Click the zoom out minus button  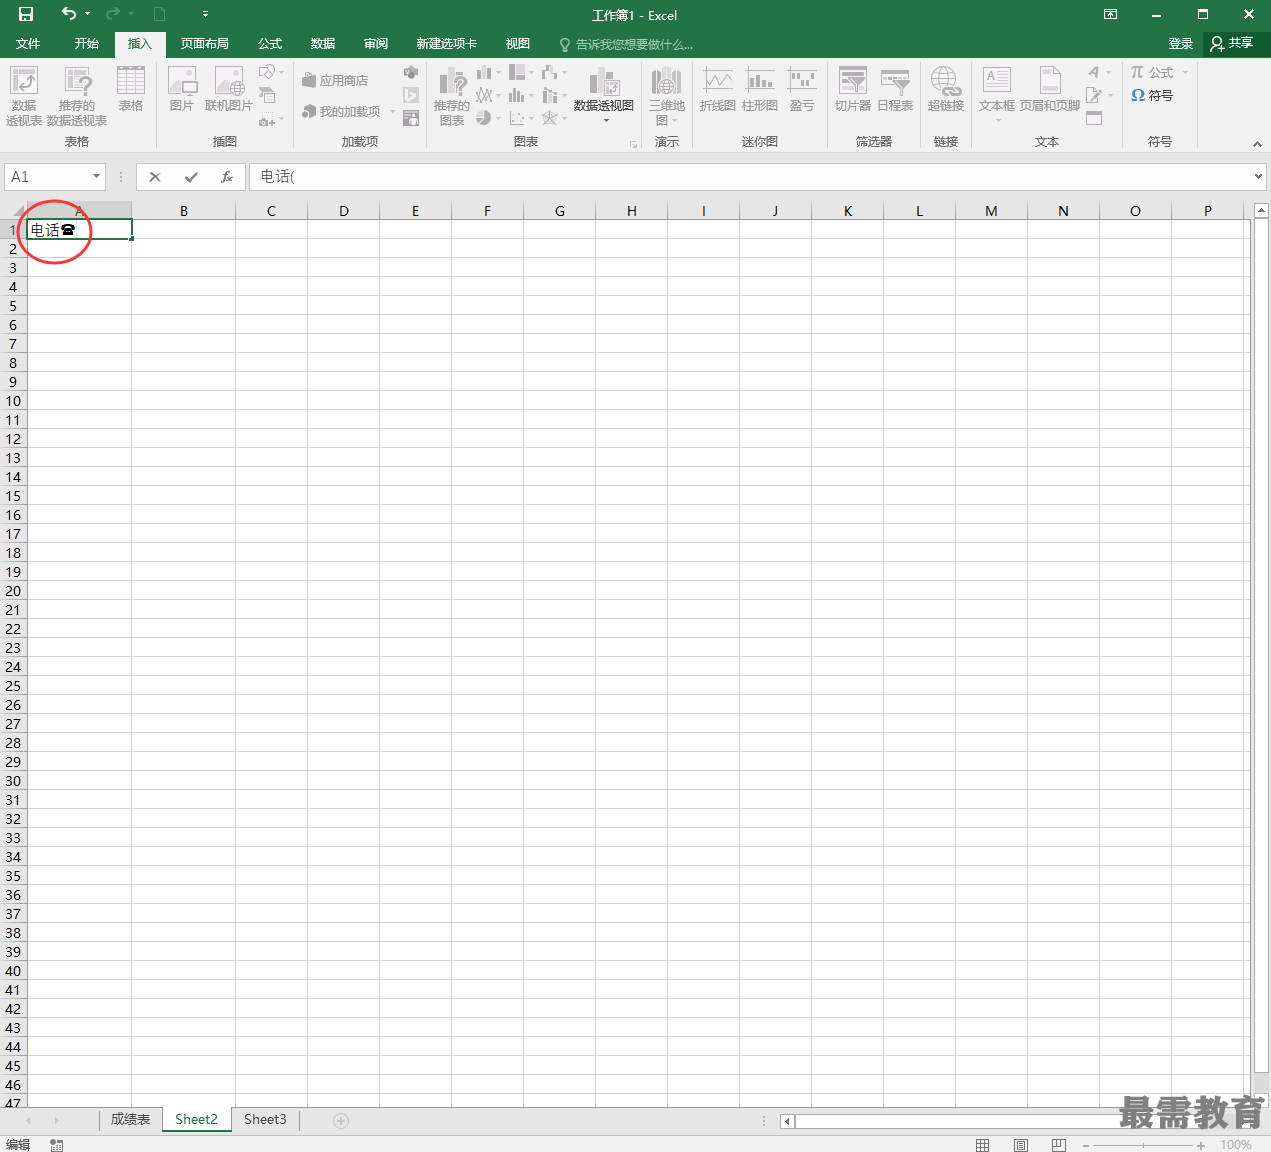(x=1086, y=1145)
